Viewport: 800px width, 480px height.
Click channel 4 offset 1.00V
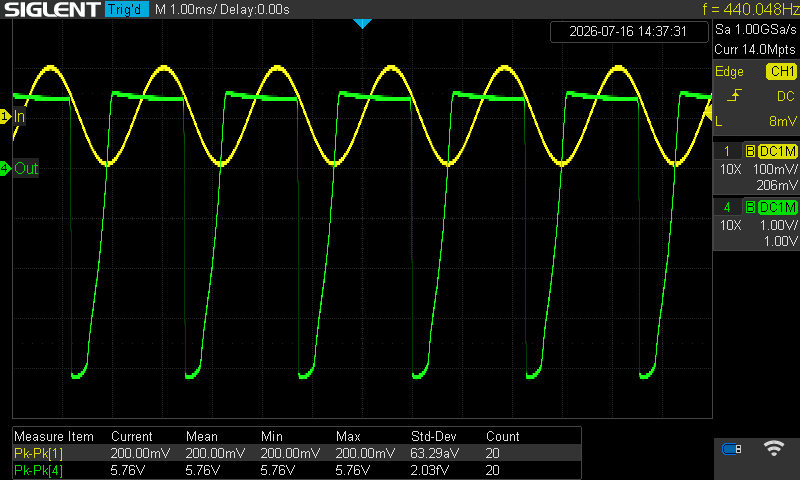click(x=780, y=241)
